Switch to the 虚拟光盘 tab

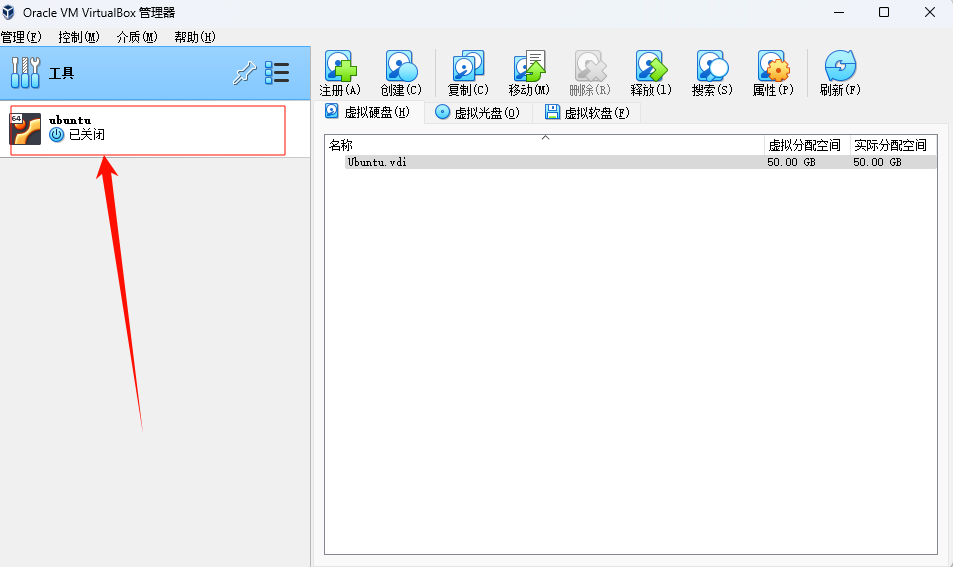477,113
